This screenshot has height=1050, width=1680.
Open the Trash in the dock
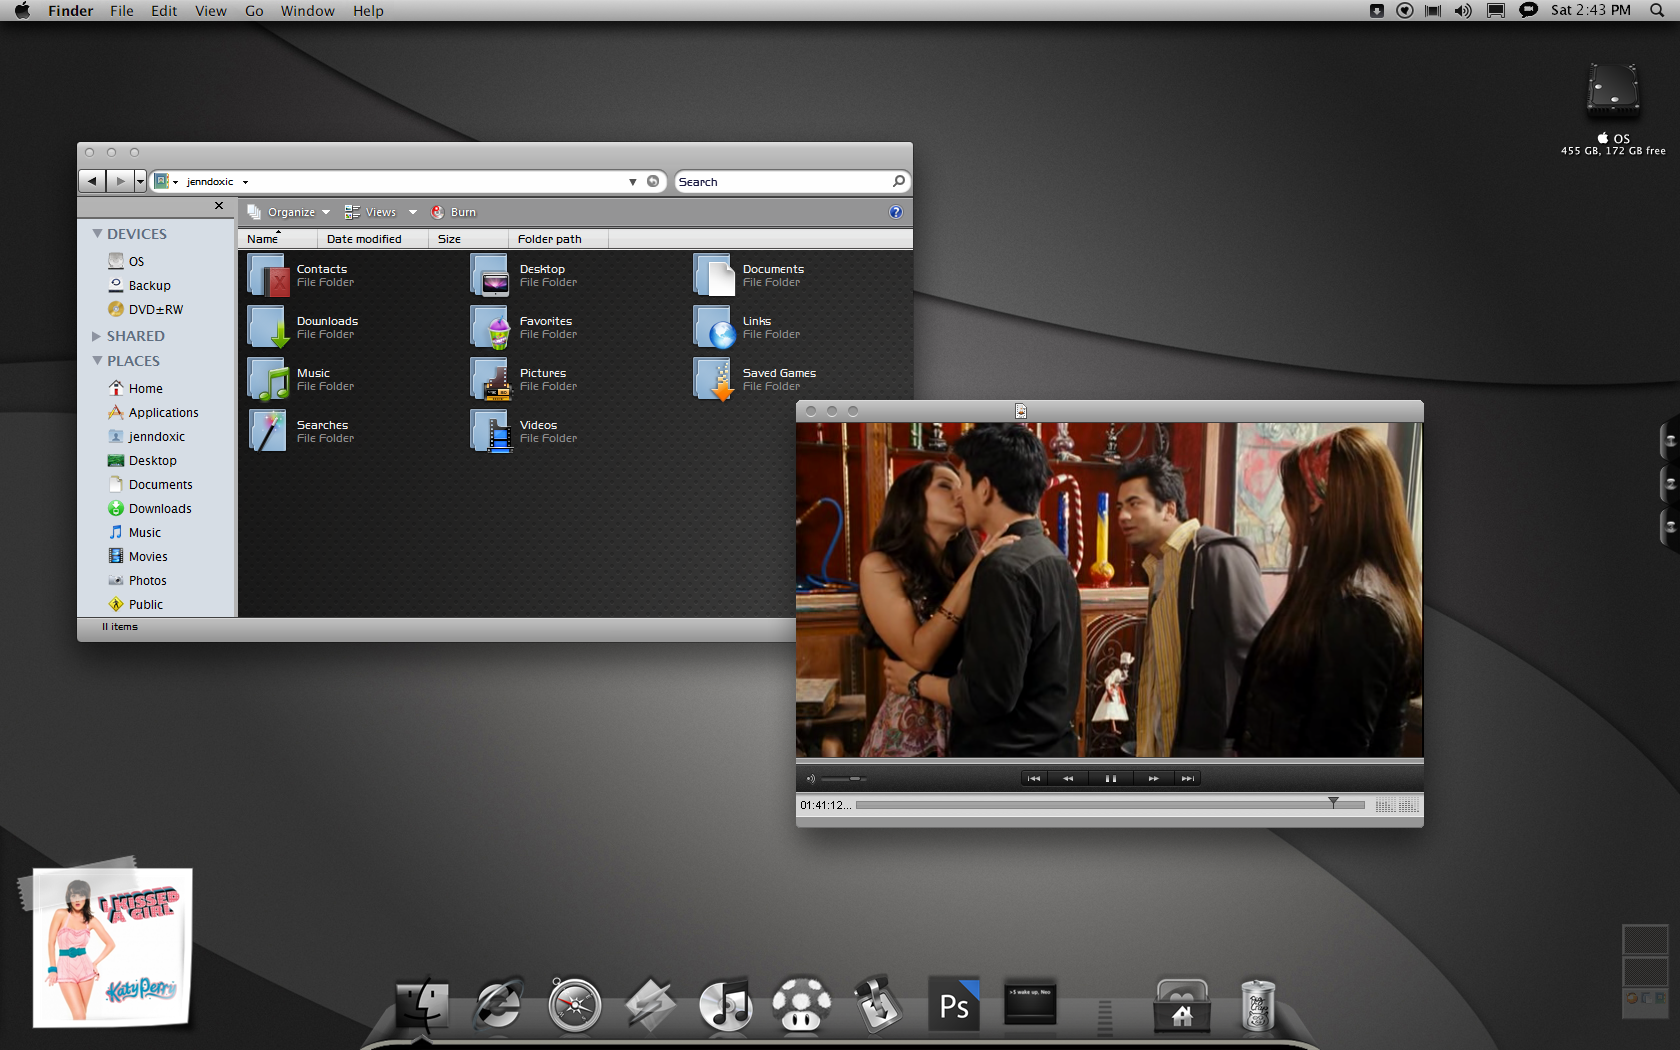[x=1258, y=1004]
